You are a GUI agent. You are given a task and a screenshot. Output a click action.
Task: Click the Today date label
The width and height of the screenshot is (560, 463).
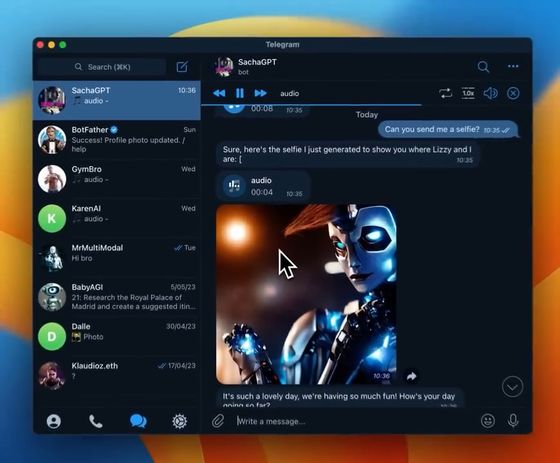366,115
